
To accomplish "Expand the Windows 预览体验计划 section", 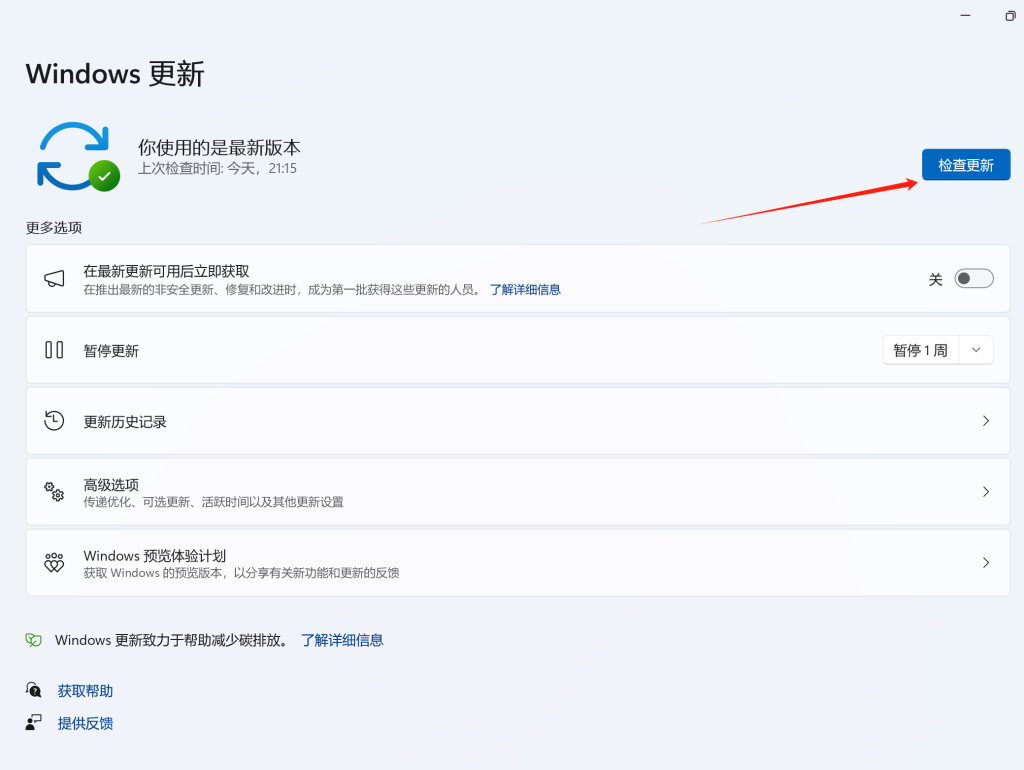I will coord(985,562).
